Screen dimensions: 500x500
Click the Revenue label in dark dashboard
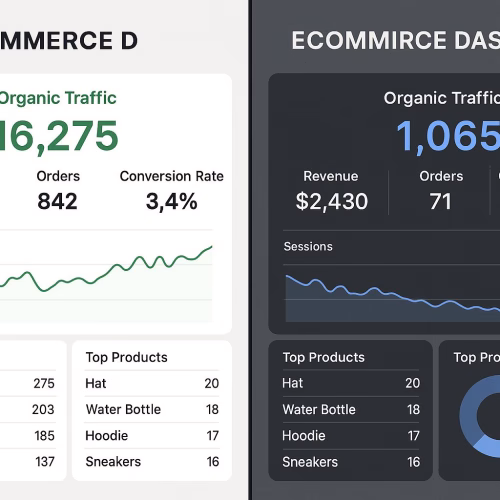pyautogui.click(x=331, y=176)
